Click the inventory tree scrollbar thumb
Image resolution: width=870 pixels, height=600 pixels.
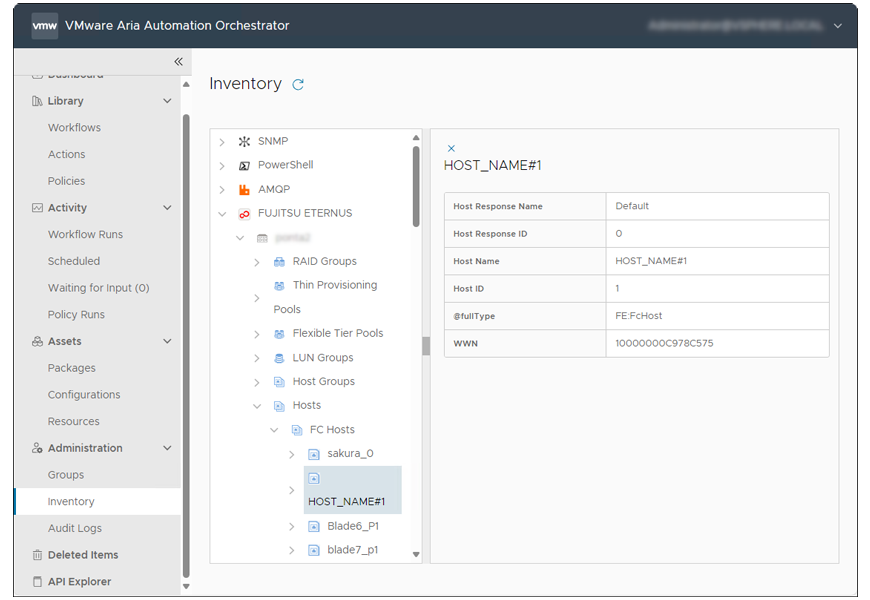pos(416,186)
